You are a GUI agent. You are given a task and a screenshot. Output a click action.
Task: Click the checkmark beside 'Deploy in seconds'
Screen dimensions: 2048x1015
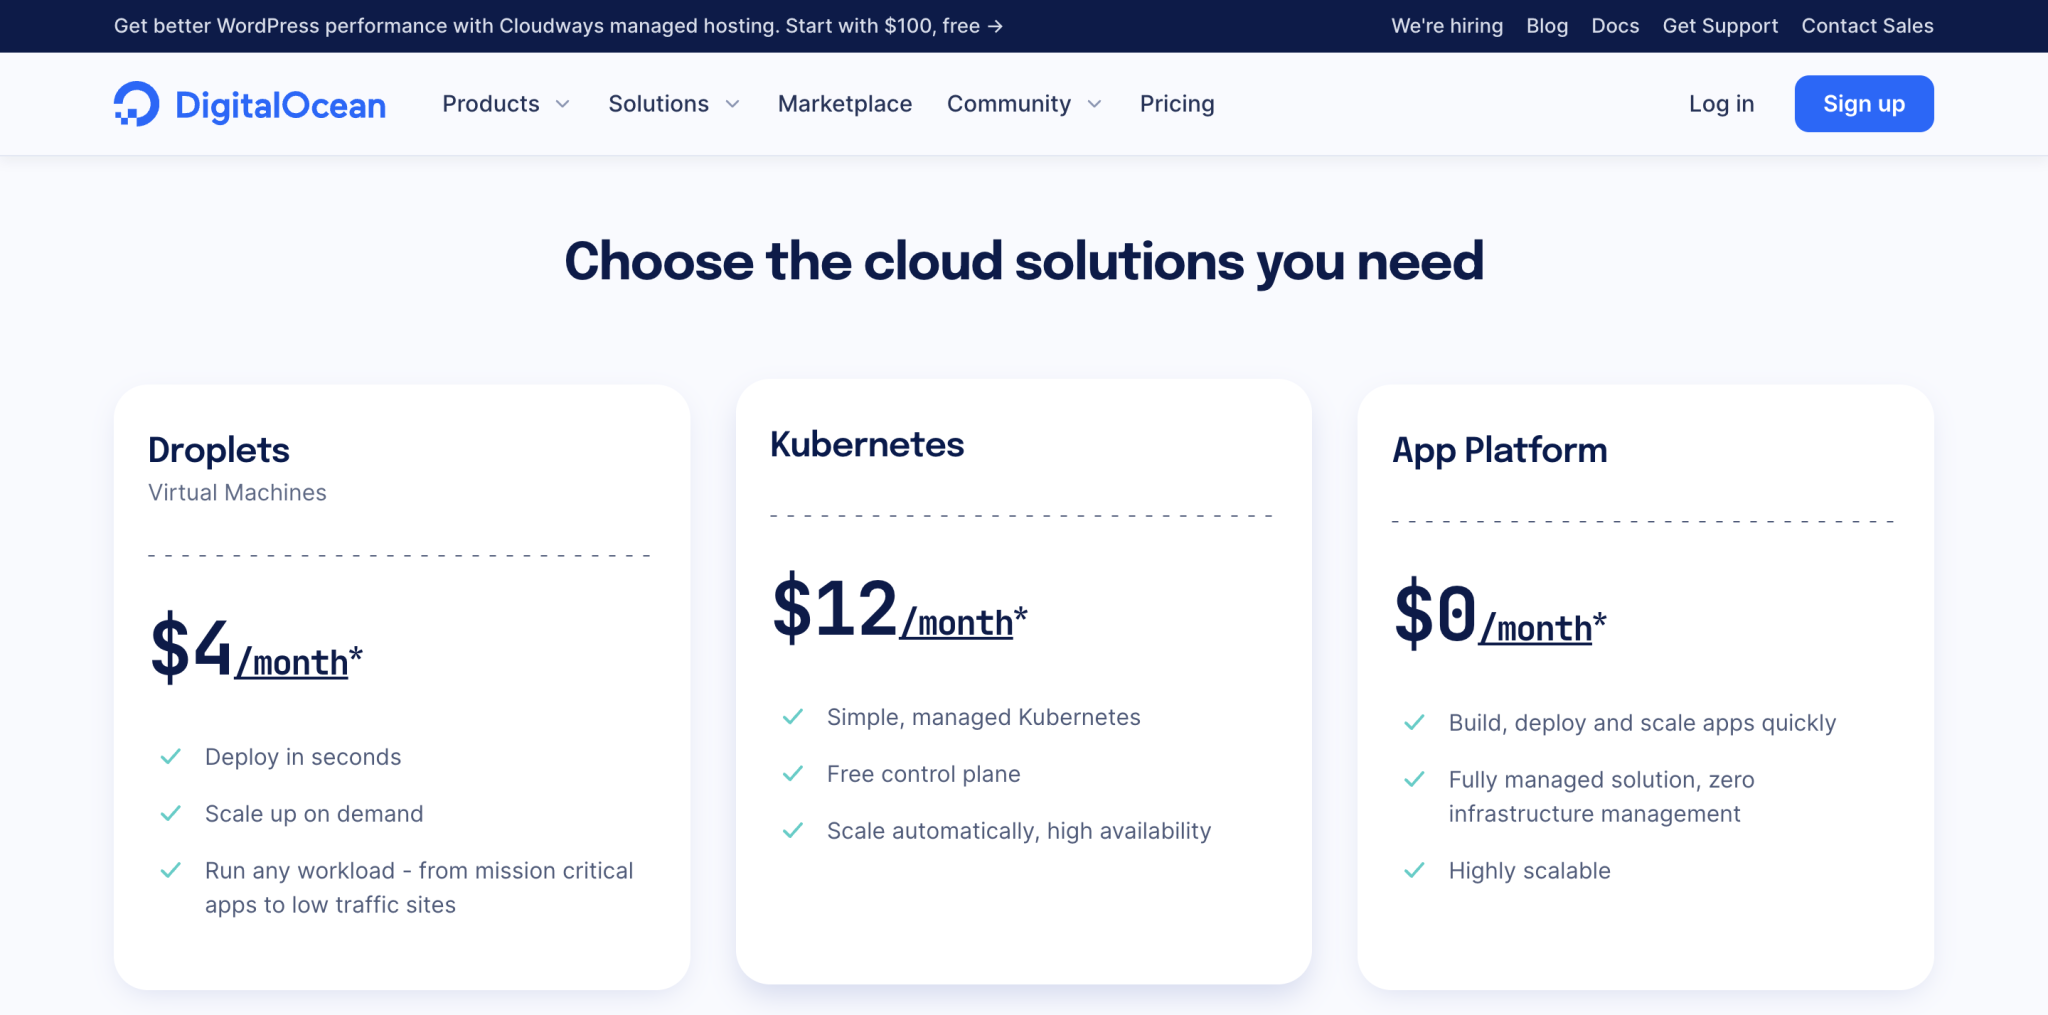pyautogui.click(x=171, y=757)
